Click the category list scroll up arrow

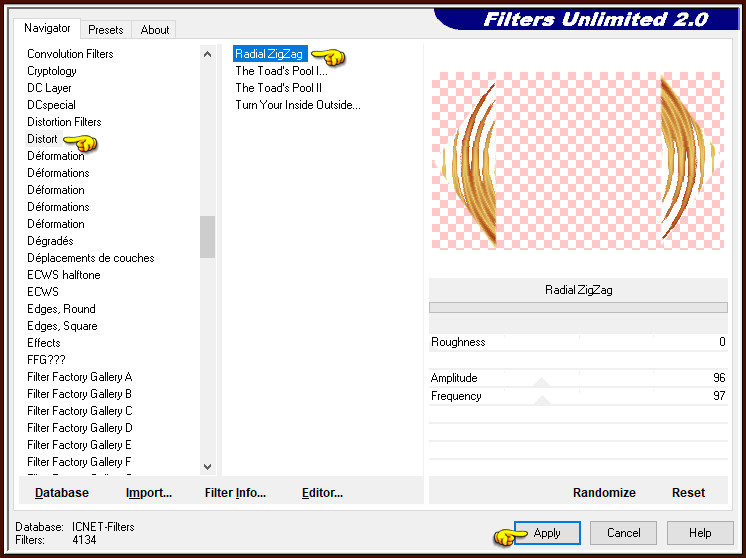(207, 54)
